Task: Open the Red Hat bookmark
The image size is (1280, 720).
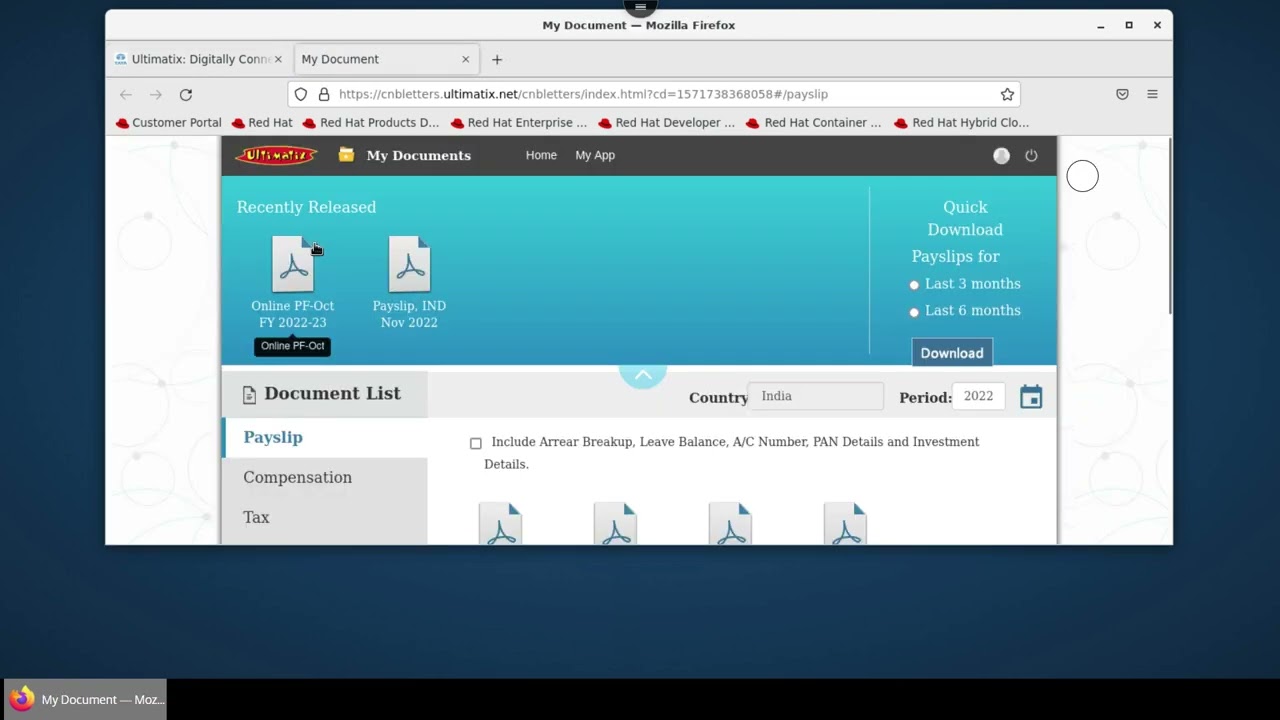Action: [x=262, y=123]
